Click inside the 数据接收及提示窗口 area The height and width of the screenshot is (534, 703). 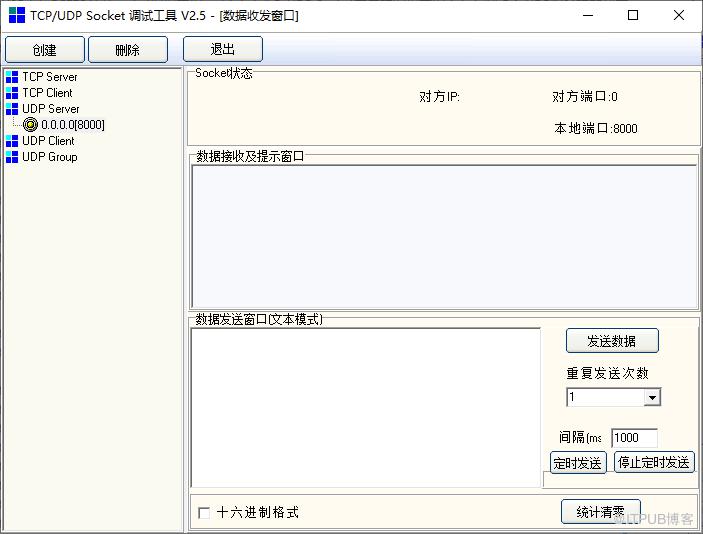tap(444, 236)
